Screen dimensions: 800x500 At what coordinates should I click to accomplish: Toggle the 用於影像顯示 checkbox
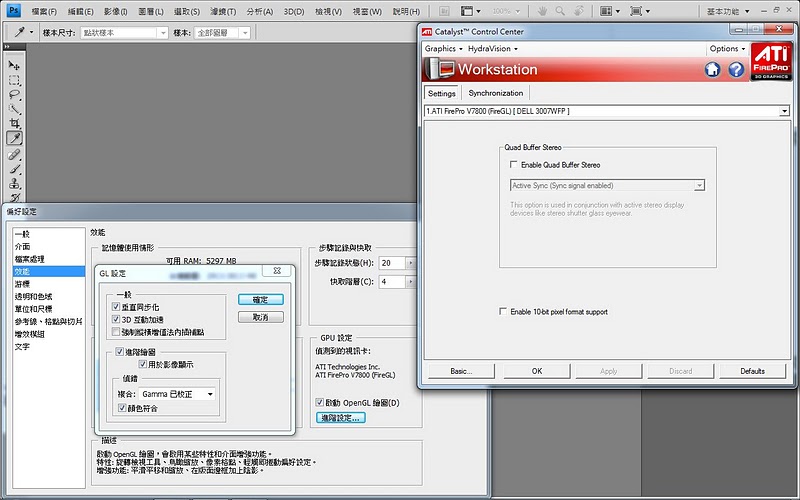pyautogui.click(x=143, y=364)
